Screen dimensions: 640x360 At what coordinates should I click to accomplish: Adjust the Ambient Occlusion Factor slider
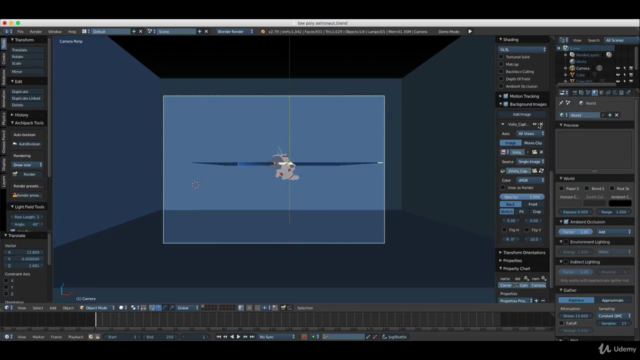pyautogui.click(x=576, y=232)
